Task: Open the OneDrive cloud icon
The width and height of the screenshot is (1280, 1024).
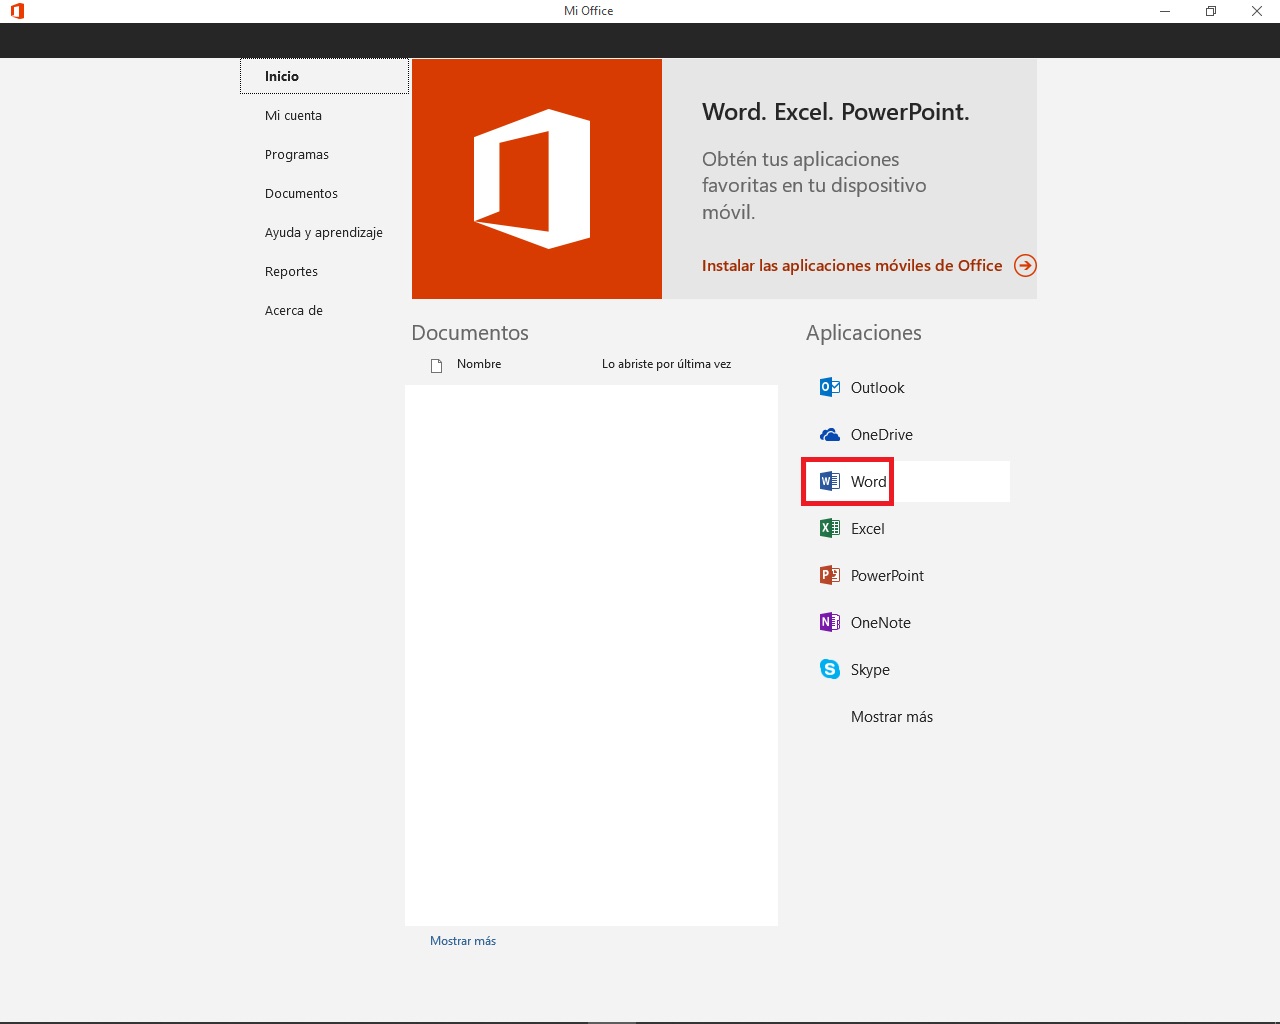Action: click(x=830, y=434)
